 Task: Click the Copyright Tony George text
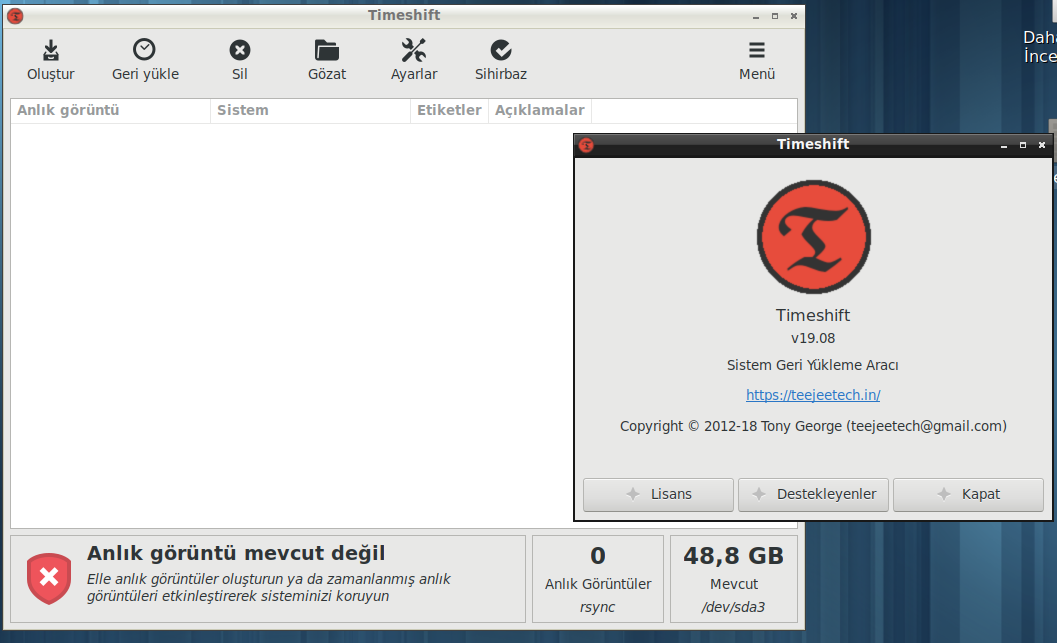point(813,426)
